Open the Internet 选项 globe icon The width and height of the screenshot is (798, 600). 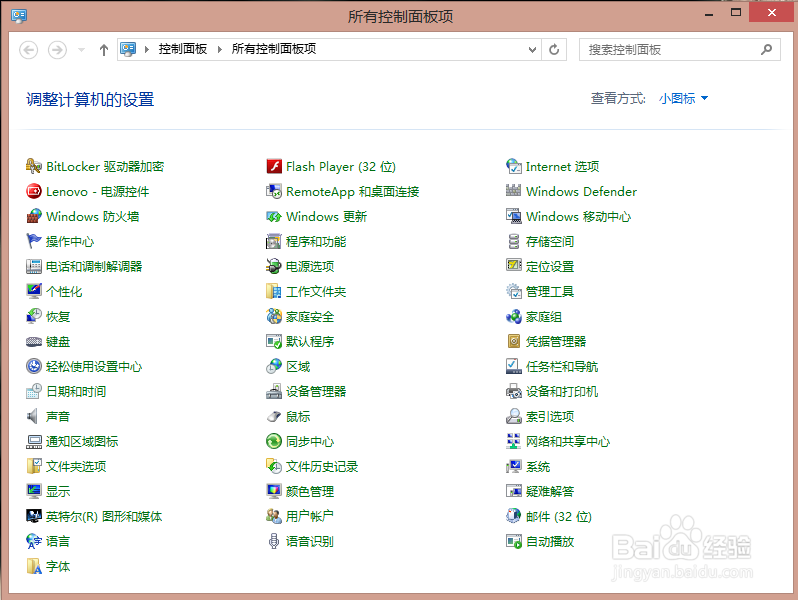[514, 166]
